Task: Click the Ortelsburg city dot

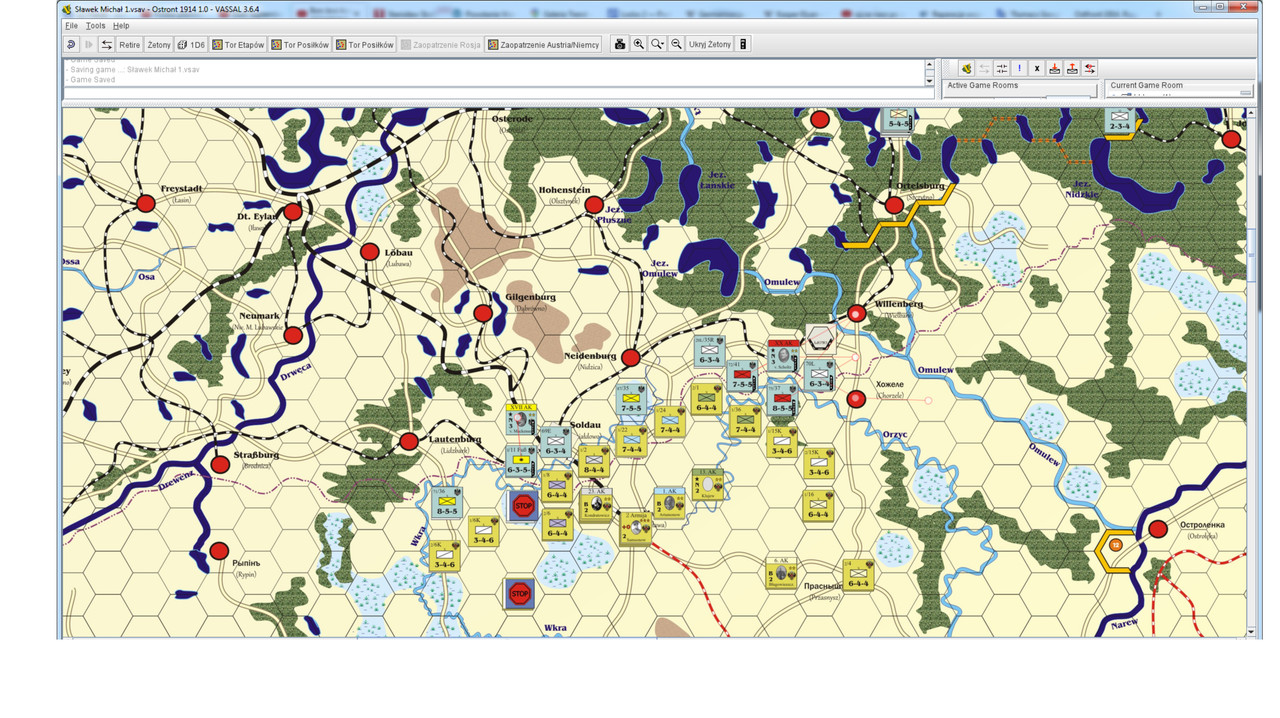Action: [893, 205]
